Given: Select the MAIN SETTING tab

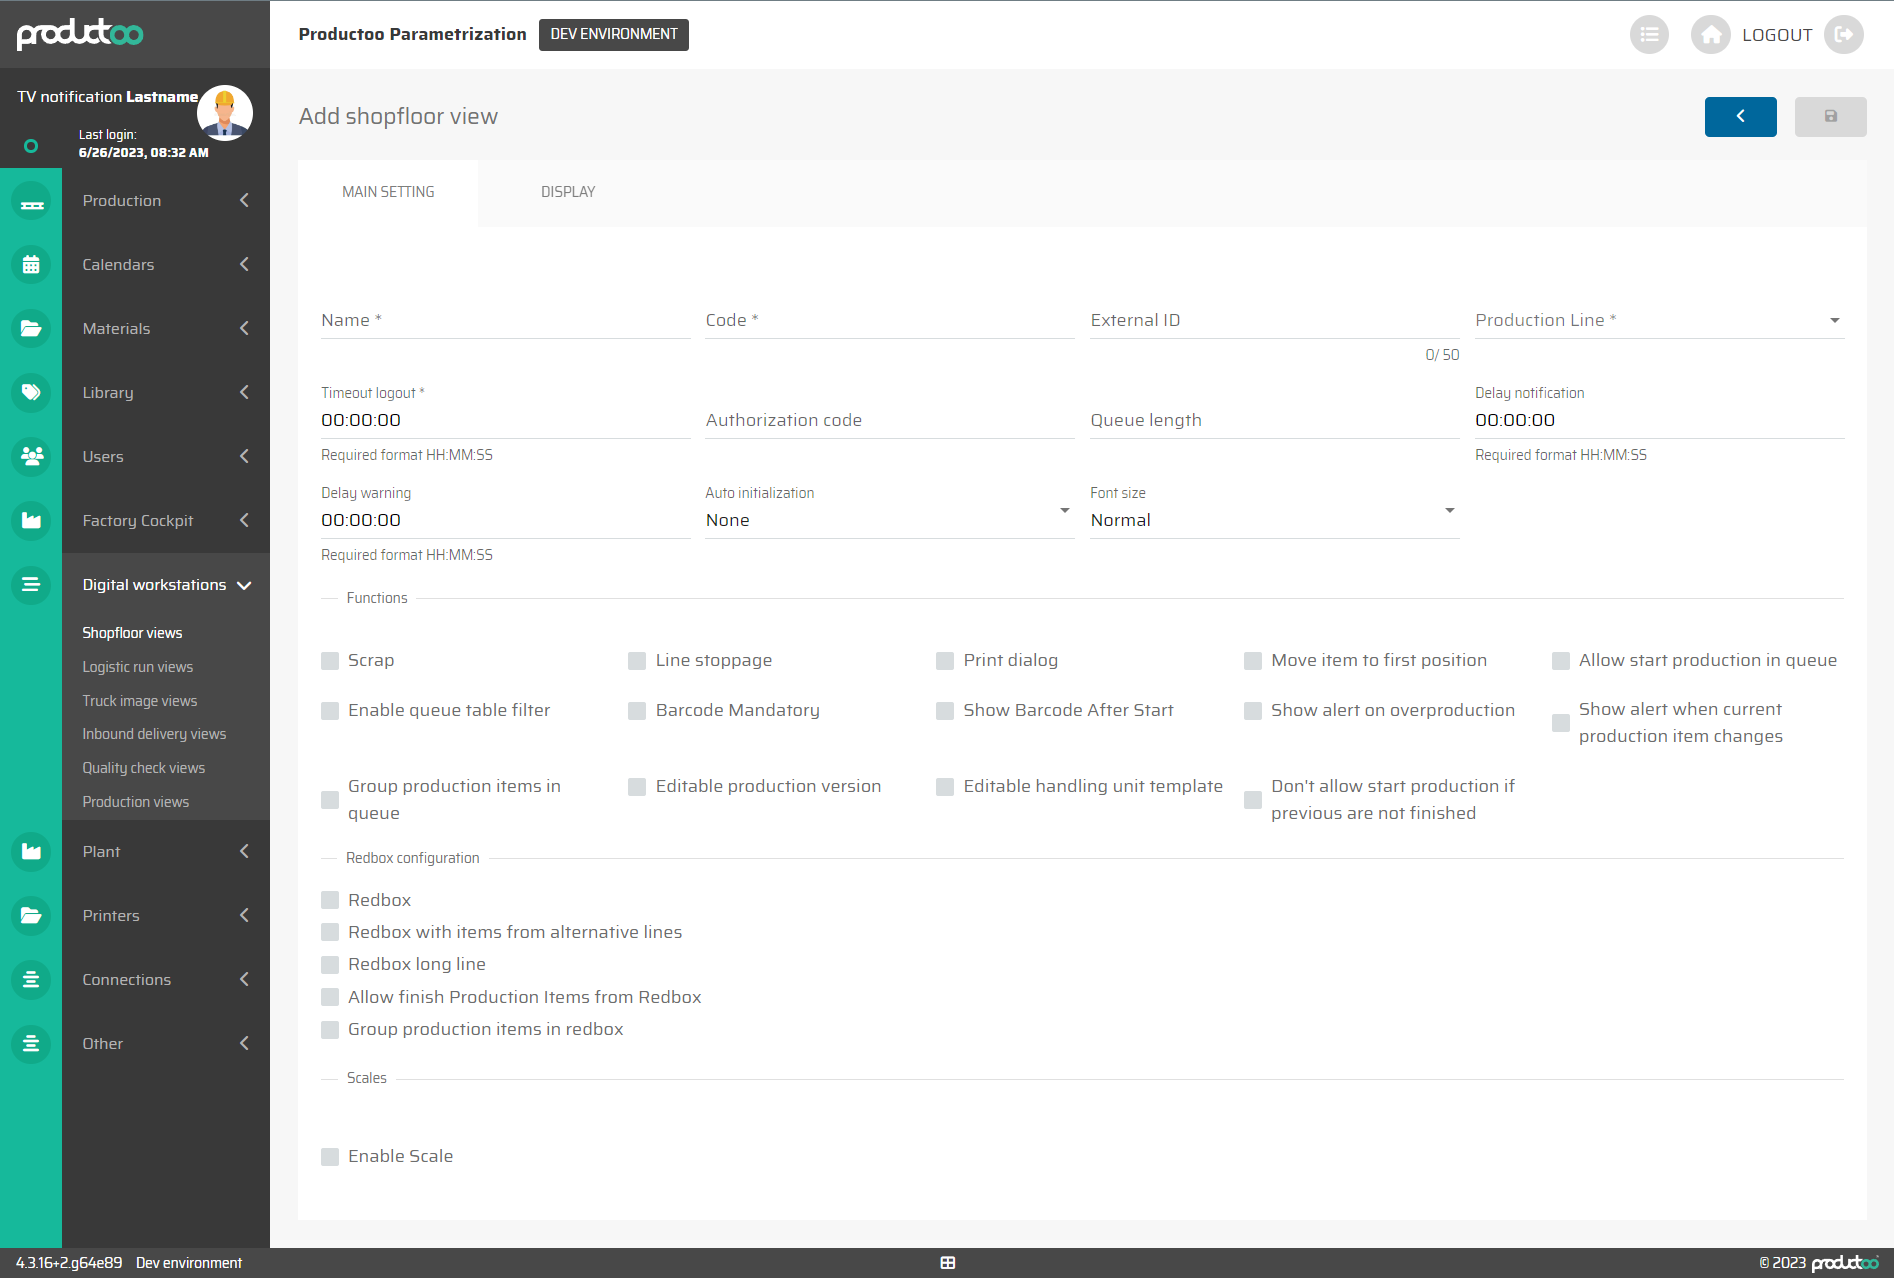Looking at the screenshot, I should 388,192.
